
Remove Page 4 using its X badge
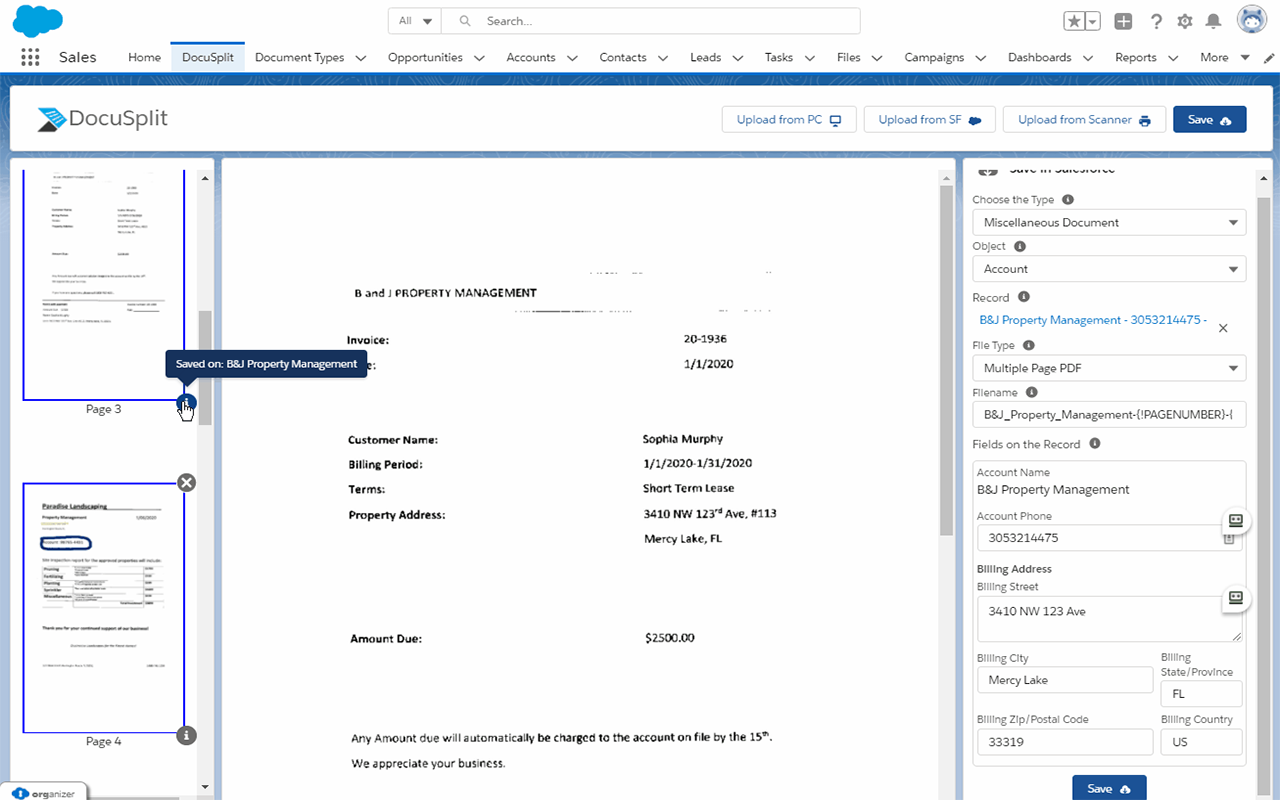coord(186,483)
